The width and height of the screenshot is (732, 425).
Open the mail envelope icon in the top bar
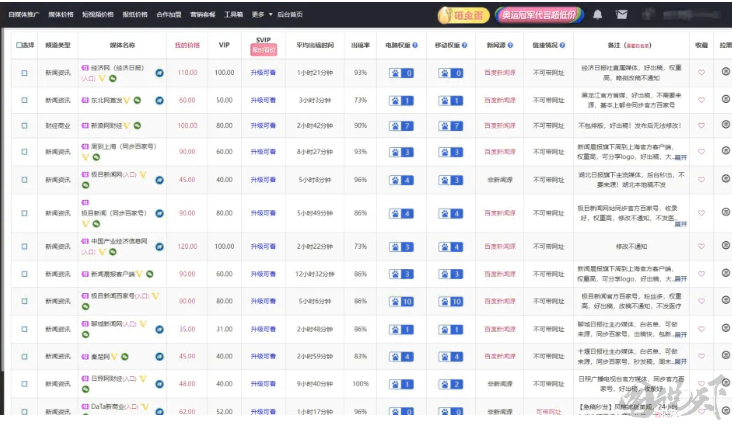click(621, 15)
